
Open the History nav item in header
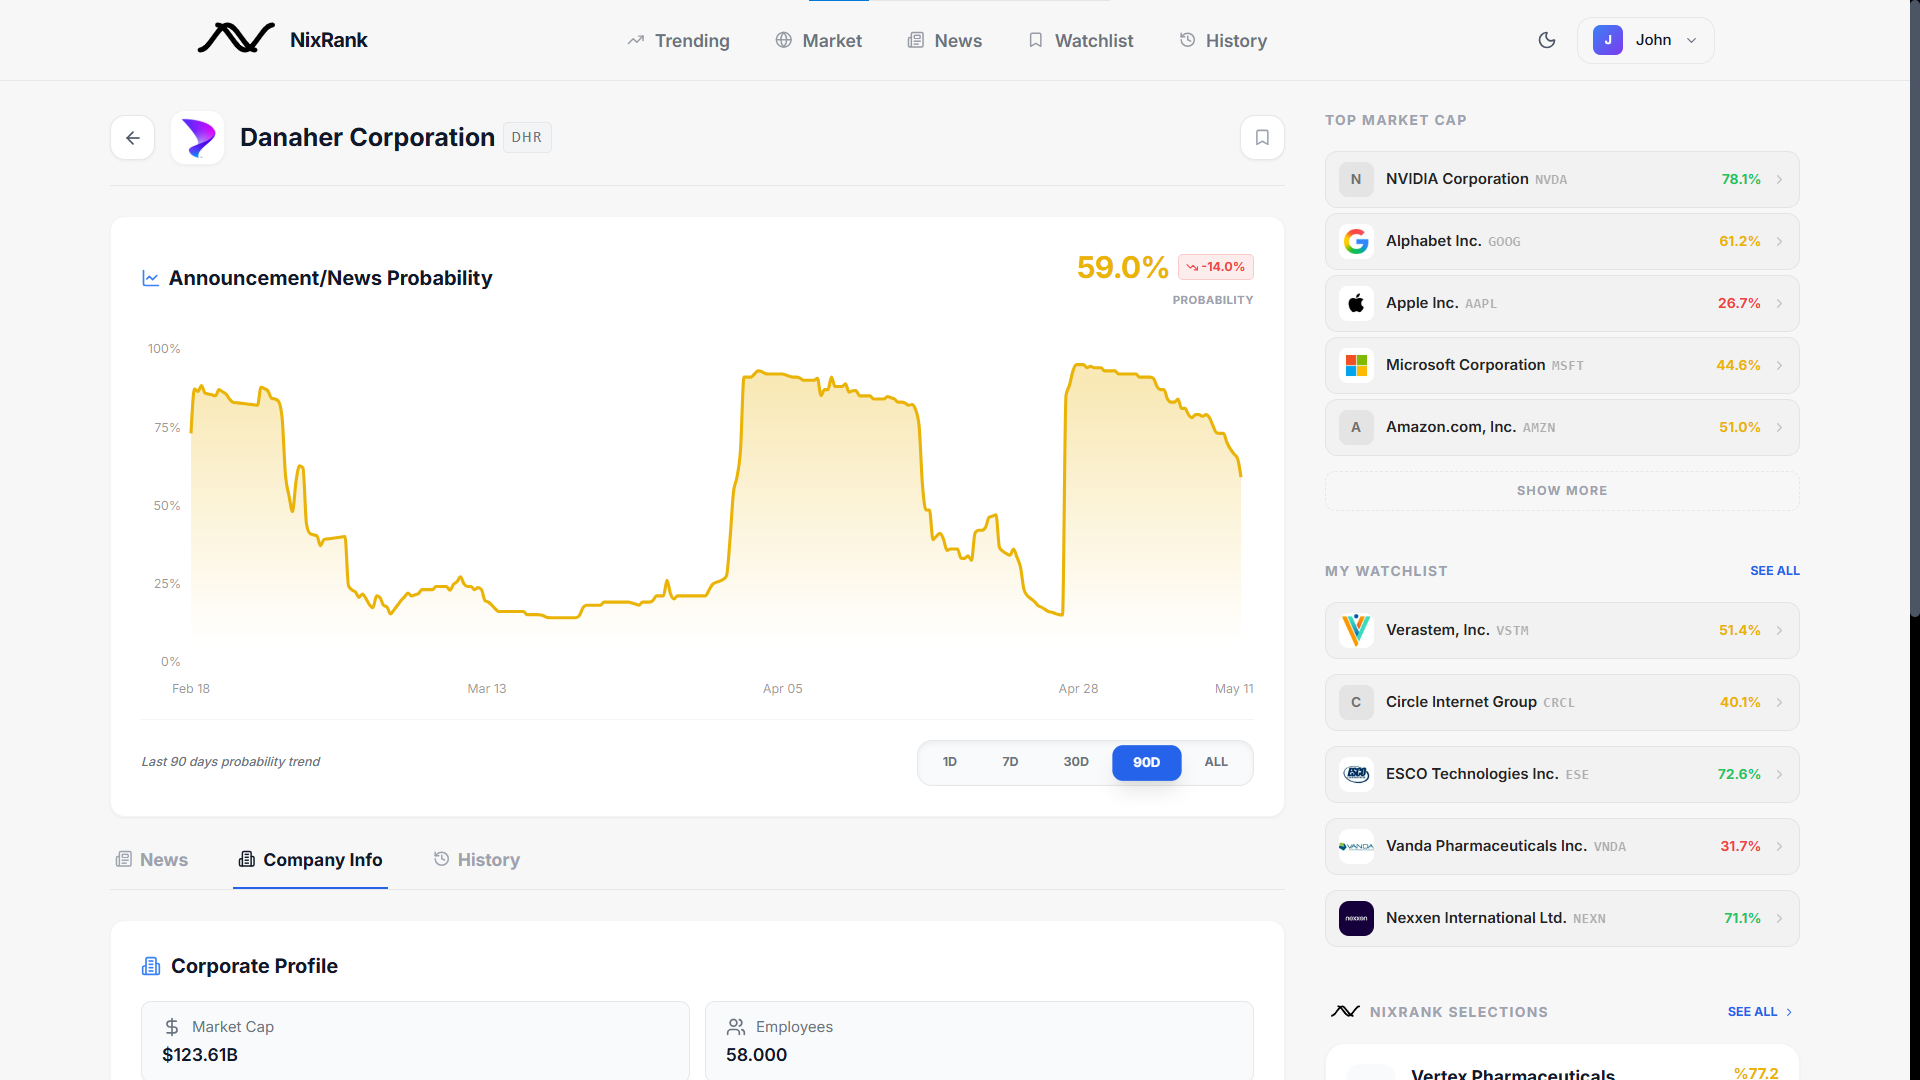pyautogui.click(x=1223, y=40)
